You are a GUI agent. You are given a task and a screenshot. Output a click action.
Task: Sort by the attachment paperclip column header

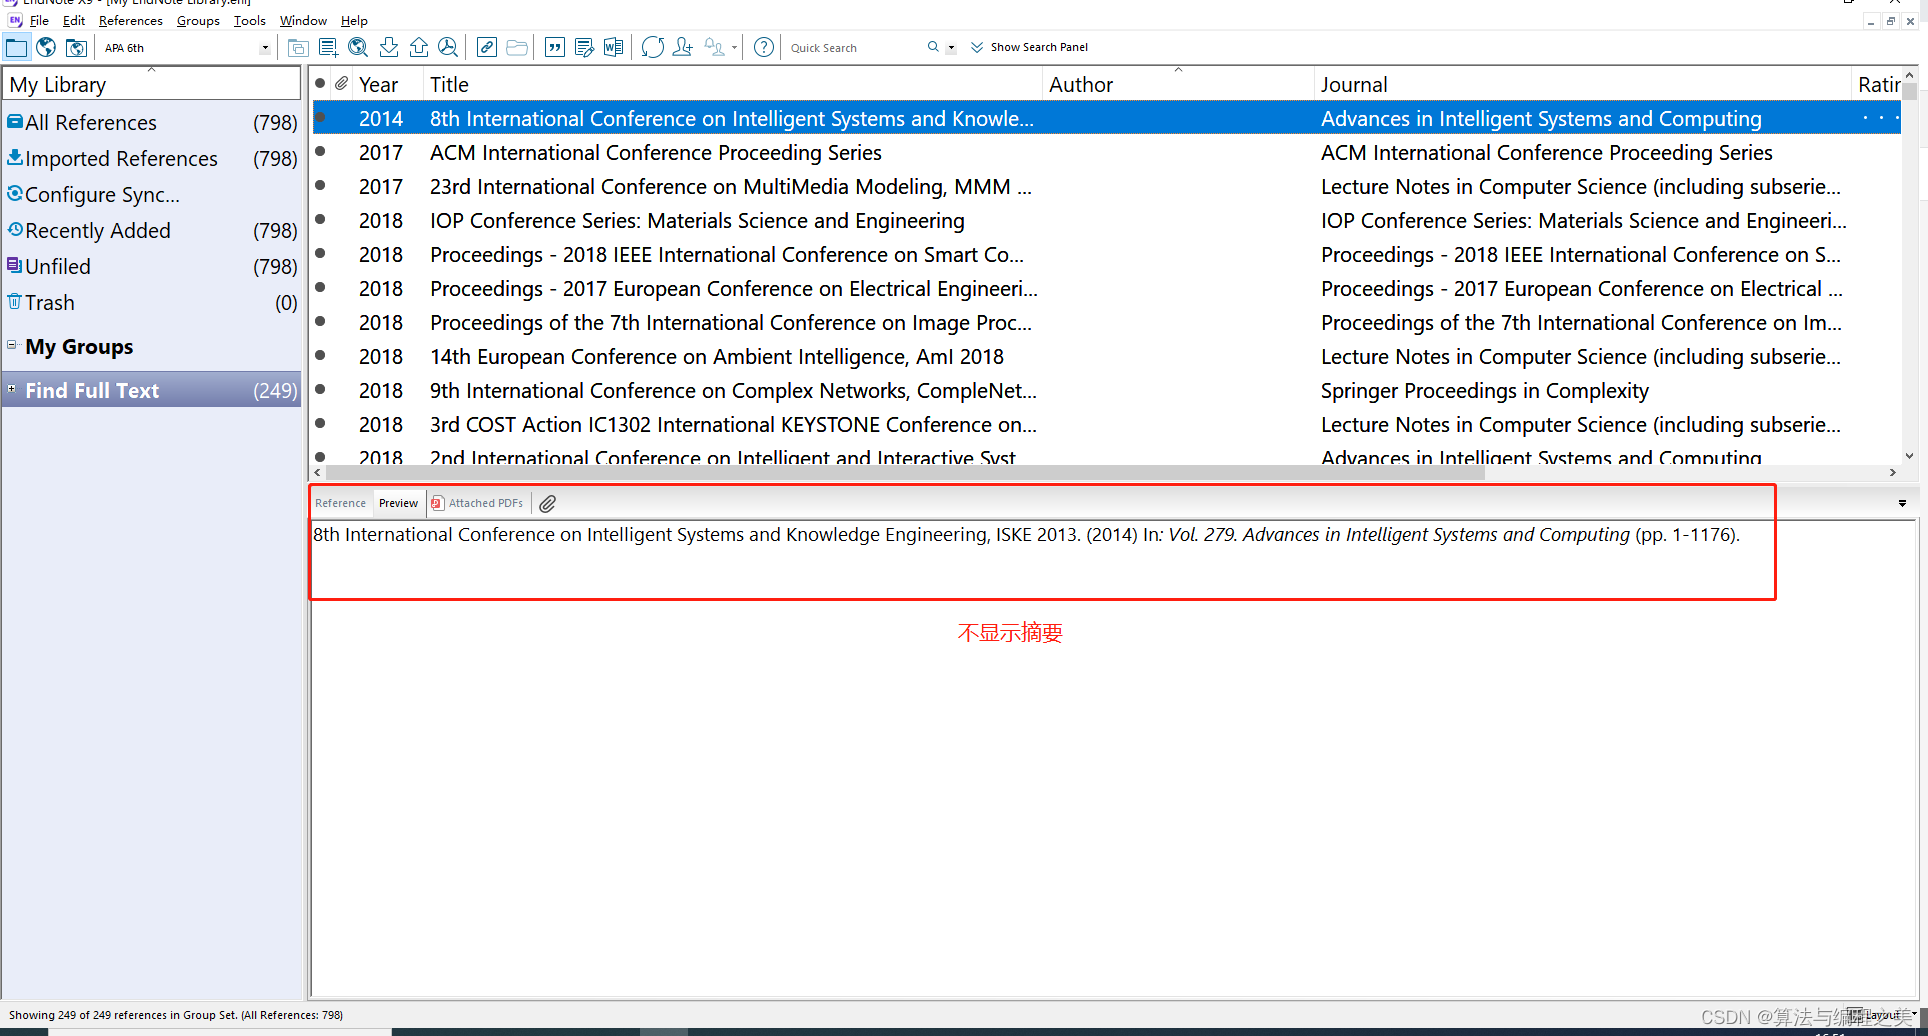click(341, 84)
